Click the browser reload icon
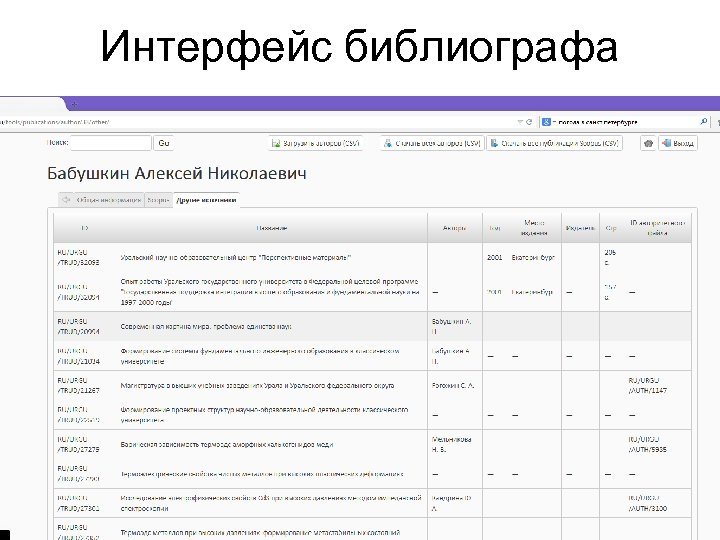Viewport: 720px width, 540px height. [x=529, y=122]
